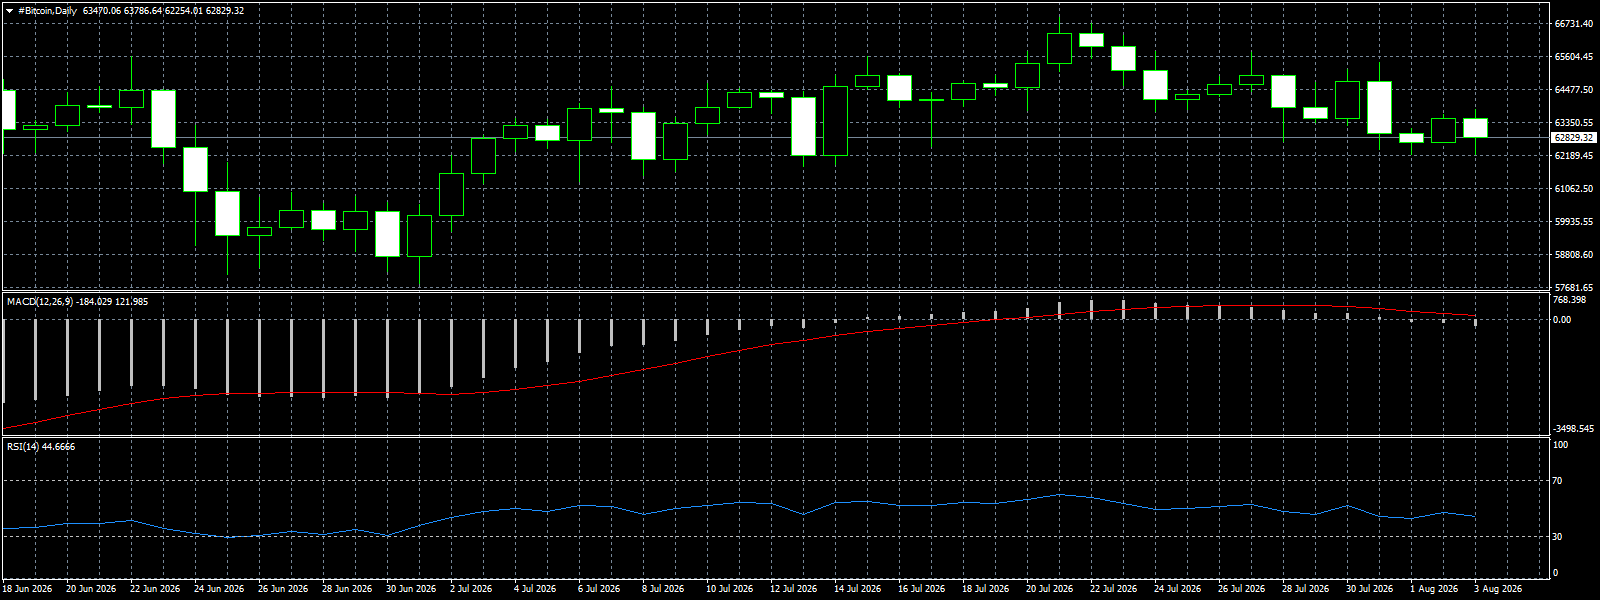The height and width of the screenshot is (600, 1600).
Task: Click the 65604.45 price axis label
Action: click(x=1574, y=57)
